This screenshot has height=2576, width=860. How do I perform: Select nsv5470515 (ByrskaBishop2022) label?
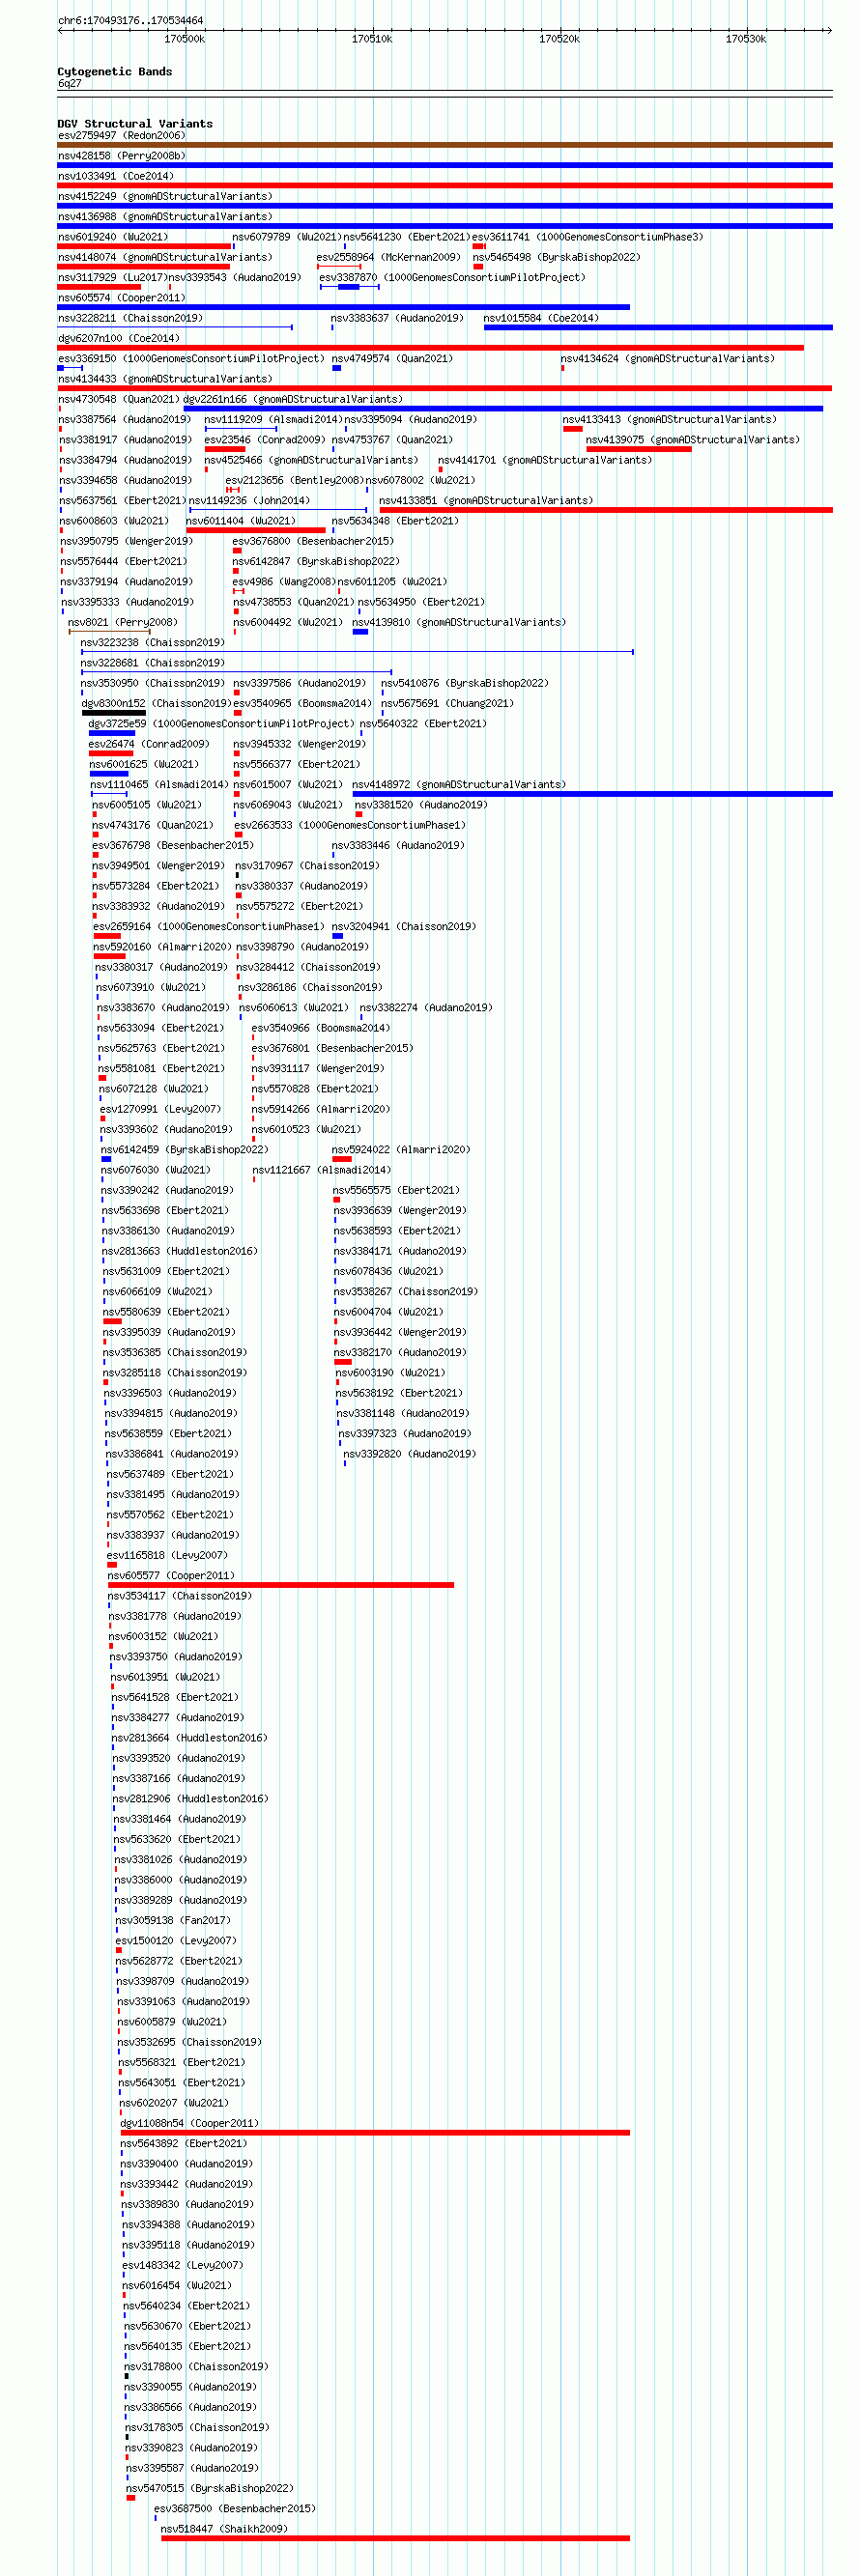coord(209,2489)
